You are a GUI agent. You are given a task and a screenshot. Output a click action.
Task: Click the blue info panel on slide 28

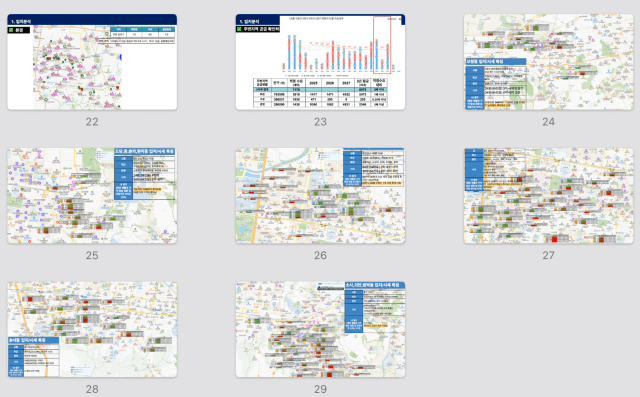[33, 357]
